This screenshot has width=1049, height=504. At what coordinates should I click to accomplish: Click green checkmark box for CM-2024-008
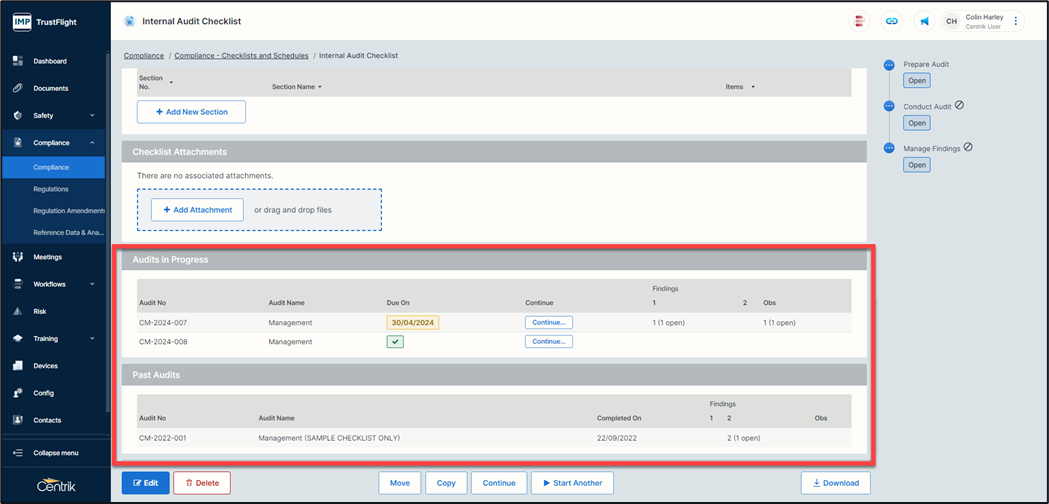[396, 342]
